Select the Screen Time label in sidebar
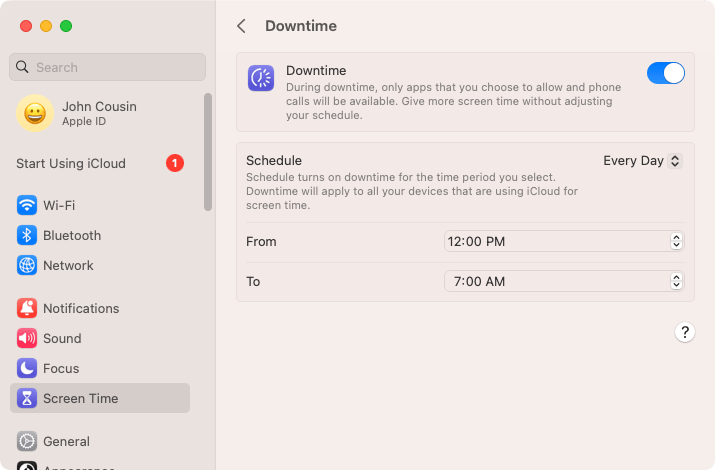The height and width of the screenshot is (470, 715). 81,398
